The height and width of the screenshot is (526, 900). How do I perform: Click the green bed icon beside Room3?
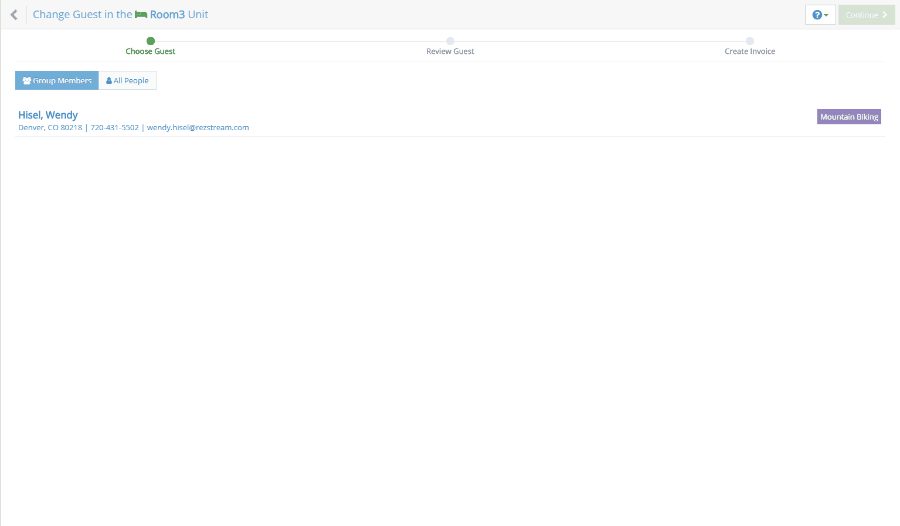[141, 15]
